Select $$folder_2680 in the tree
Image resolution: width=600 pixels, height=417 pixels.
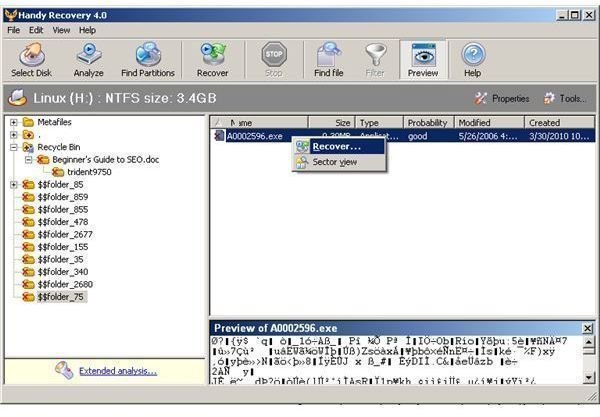tap(65, 284)
